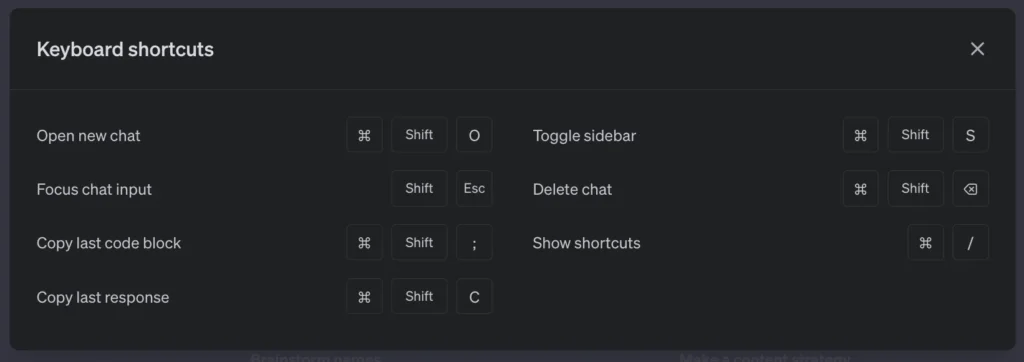Select the Delete chat label
Image resolution: width=1024 pixels, height=362 pixels.
[x=572, y=189]
